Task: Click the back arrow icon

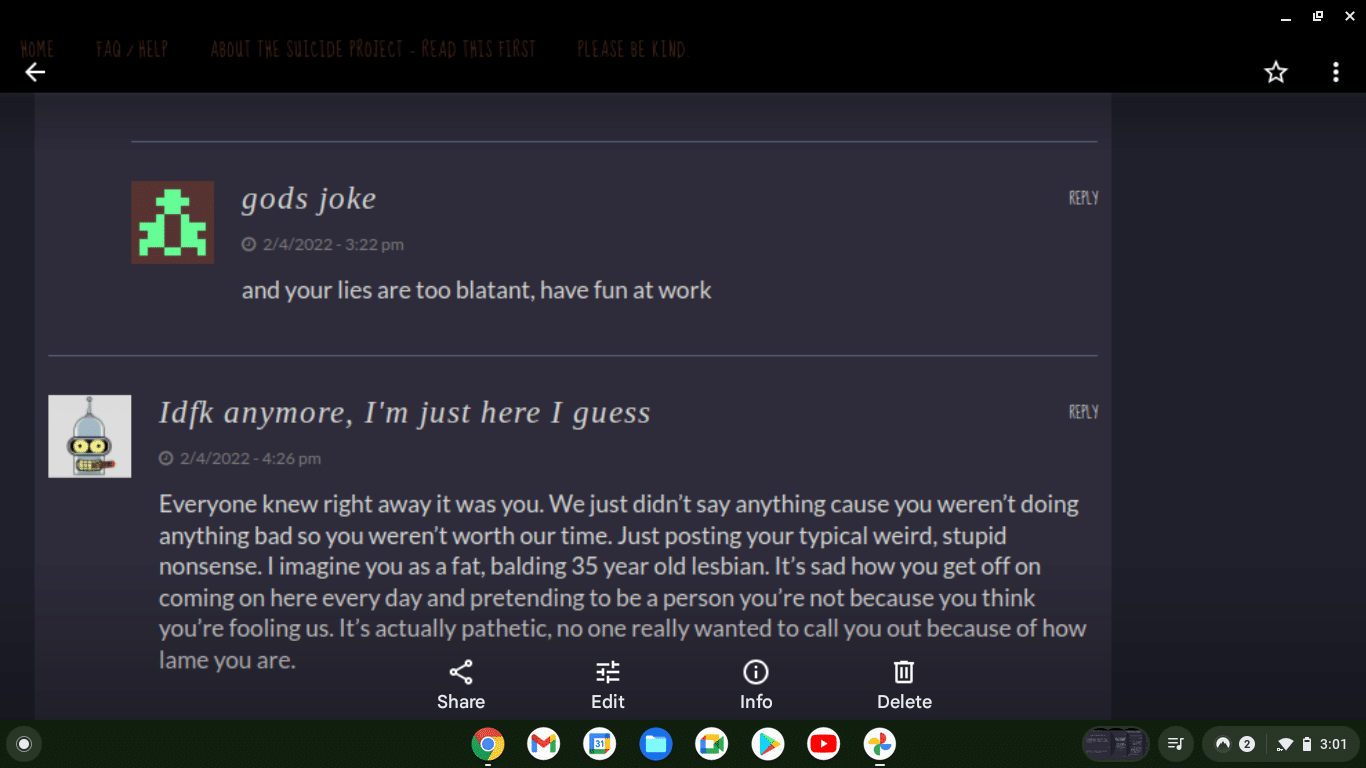Action: 35,72
